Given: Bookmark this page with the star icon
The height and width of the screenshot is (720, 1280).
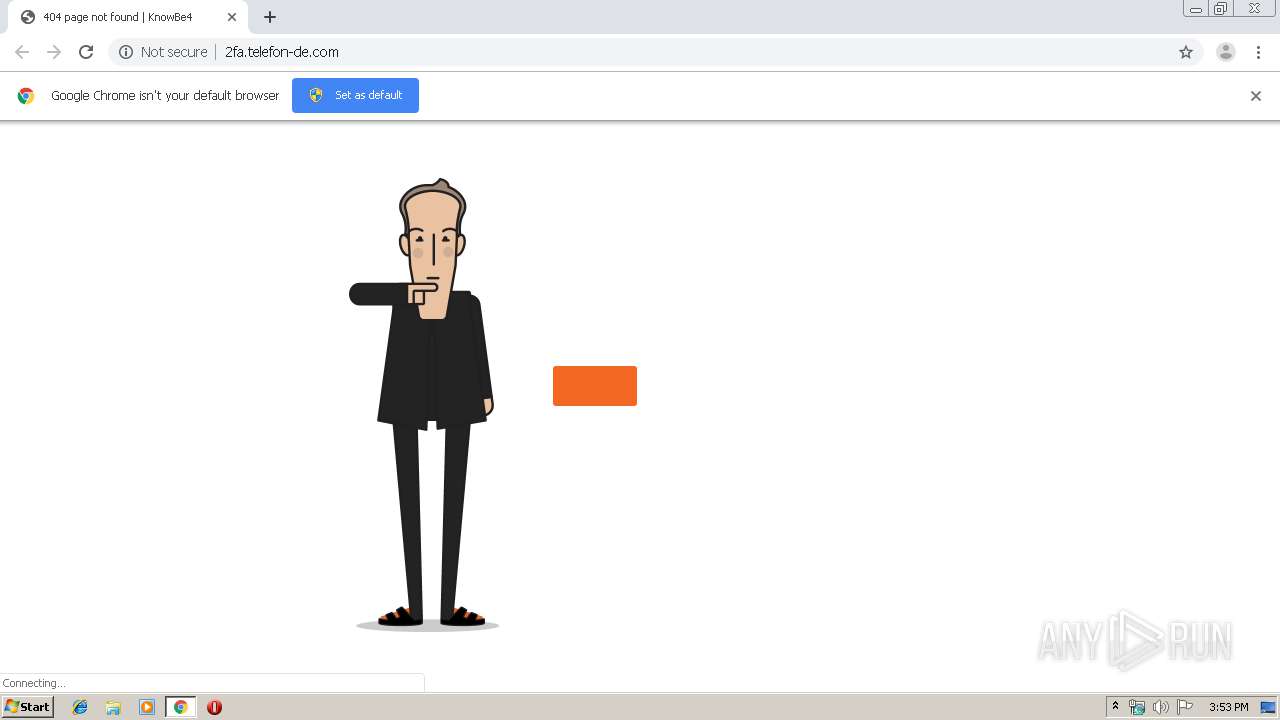Looking at the screenshot, I should pos(1186,52).
